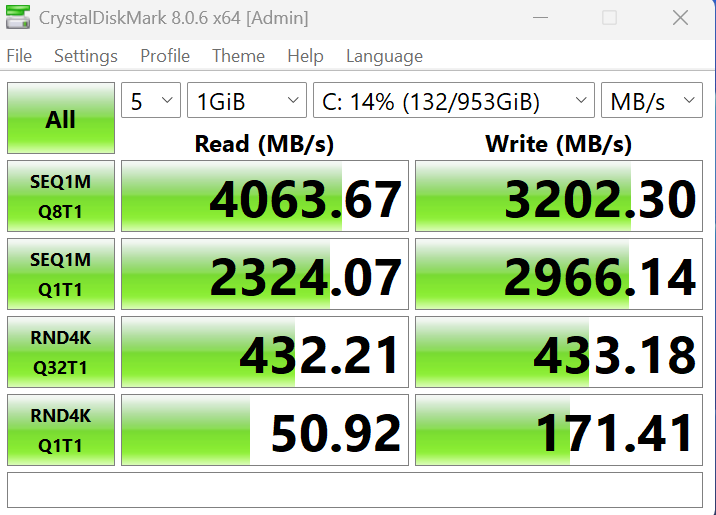Viewport: 716px width, 515px height.
Task: Open the Settings menu
Action: click(86, 56)
